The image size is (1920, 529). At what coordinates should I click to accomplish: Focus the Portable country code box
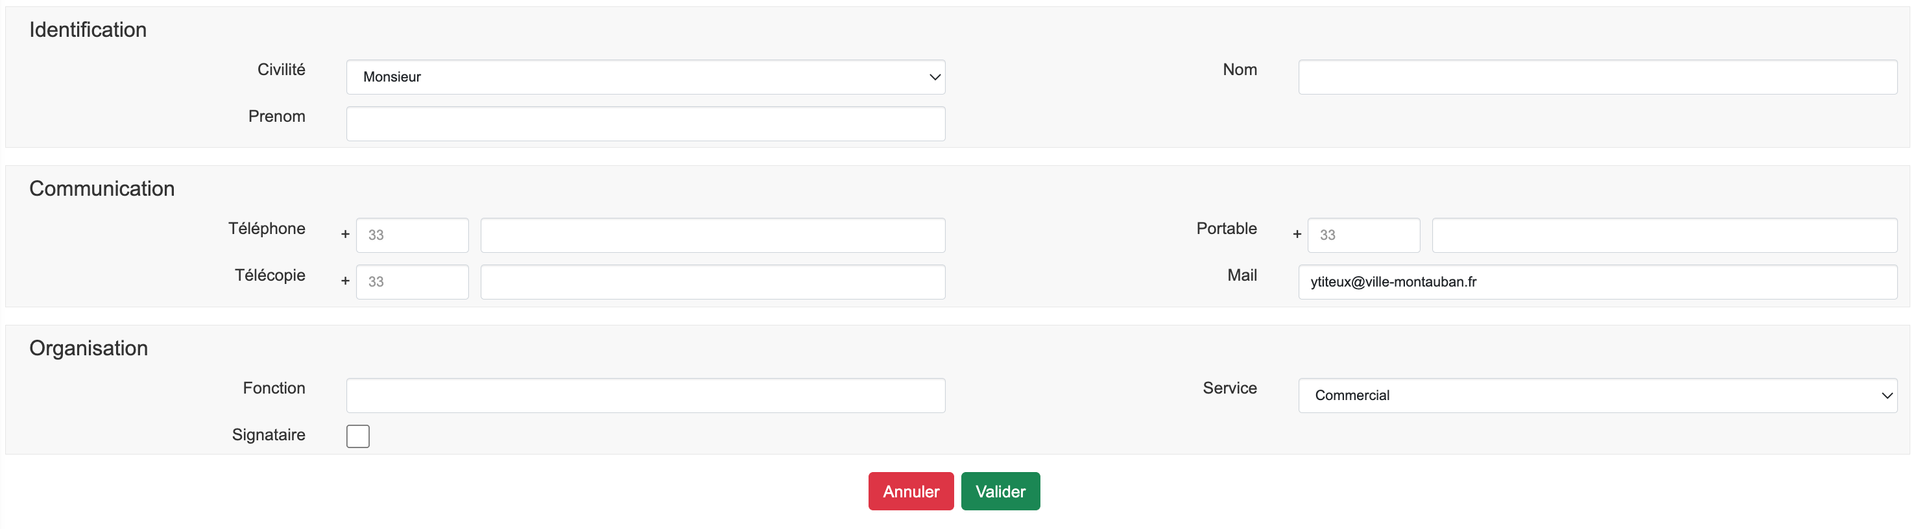pyautogui.click(x=1363, y=235)
